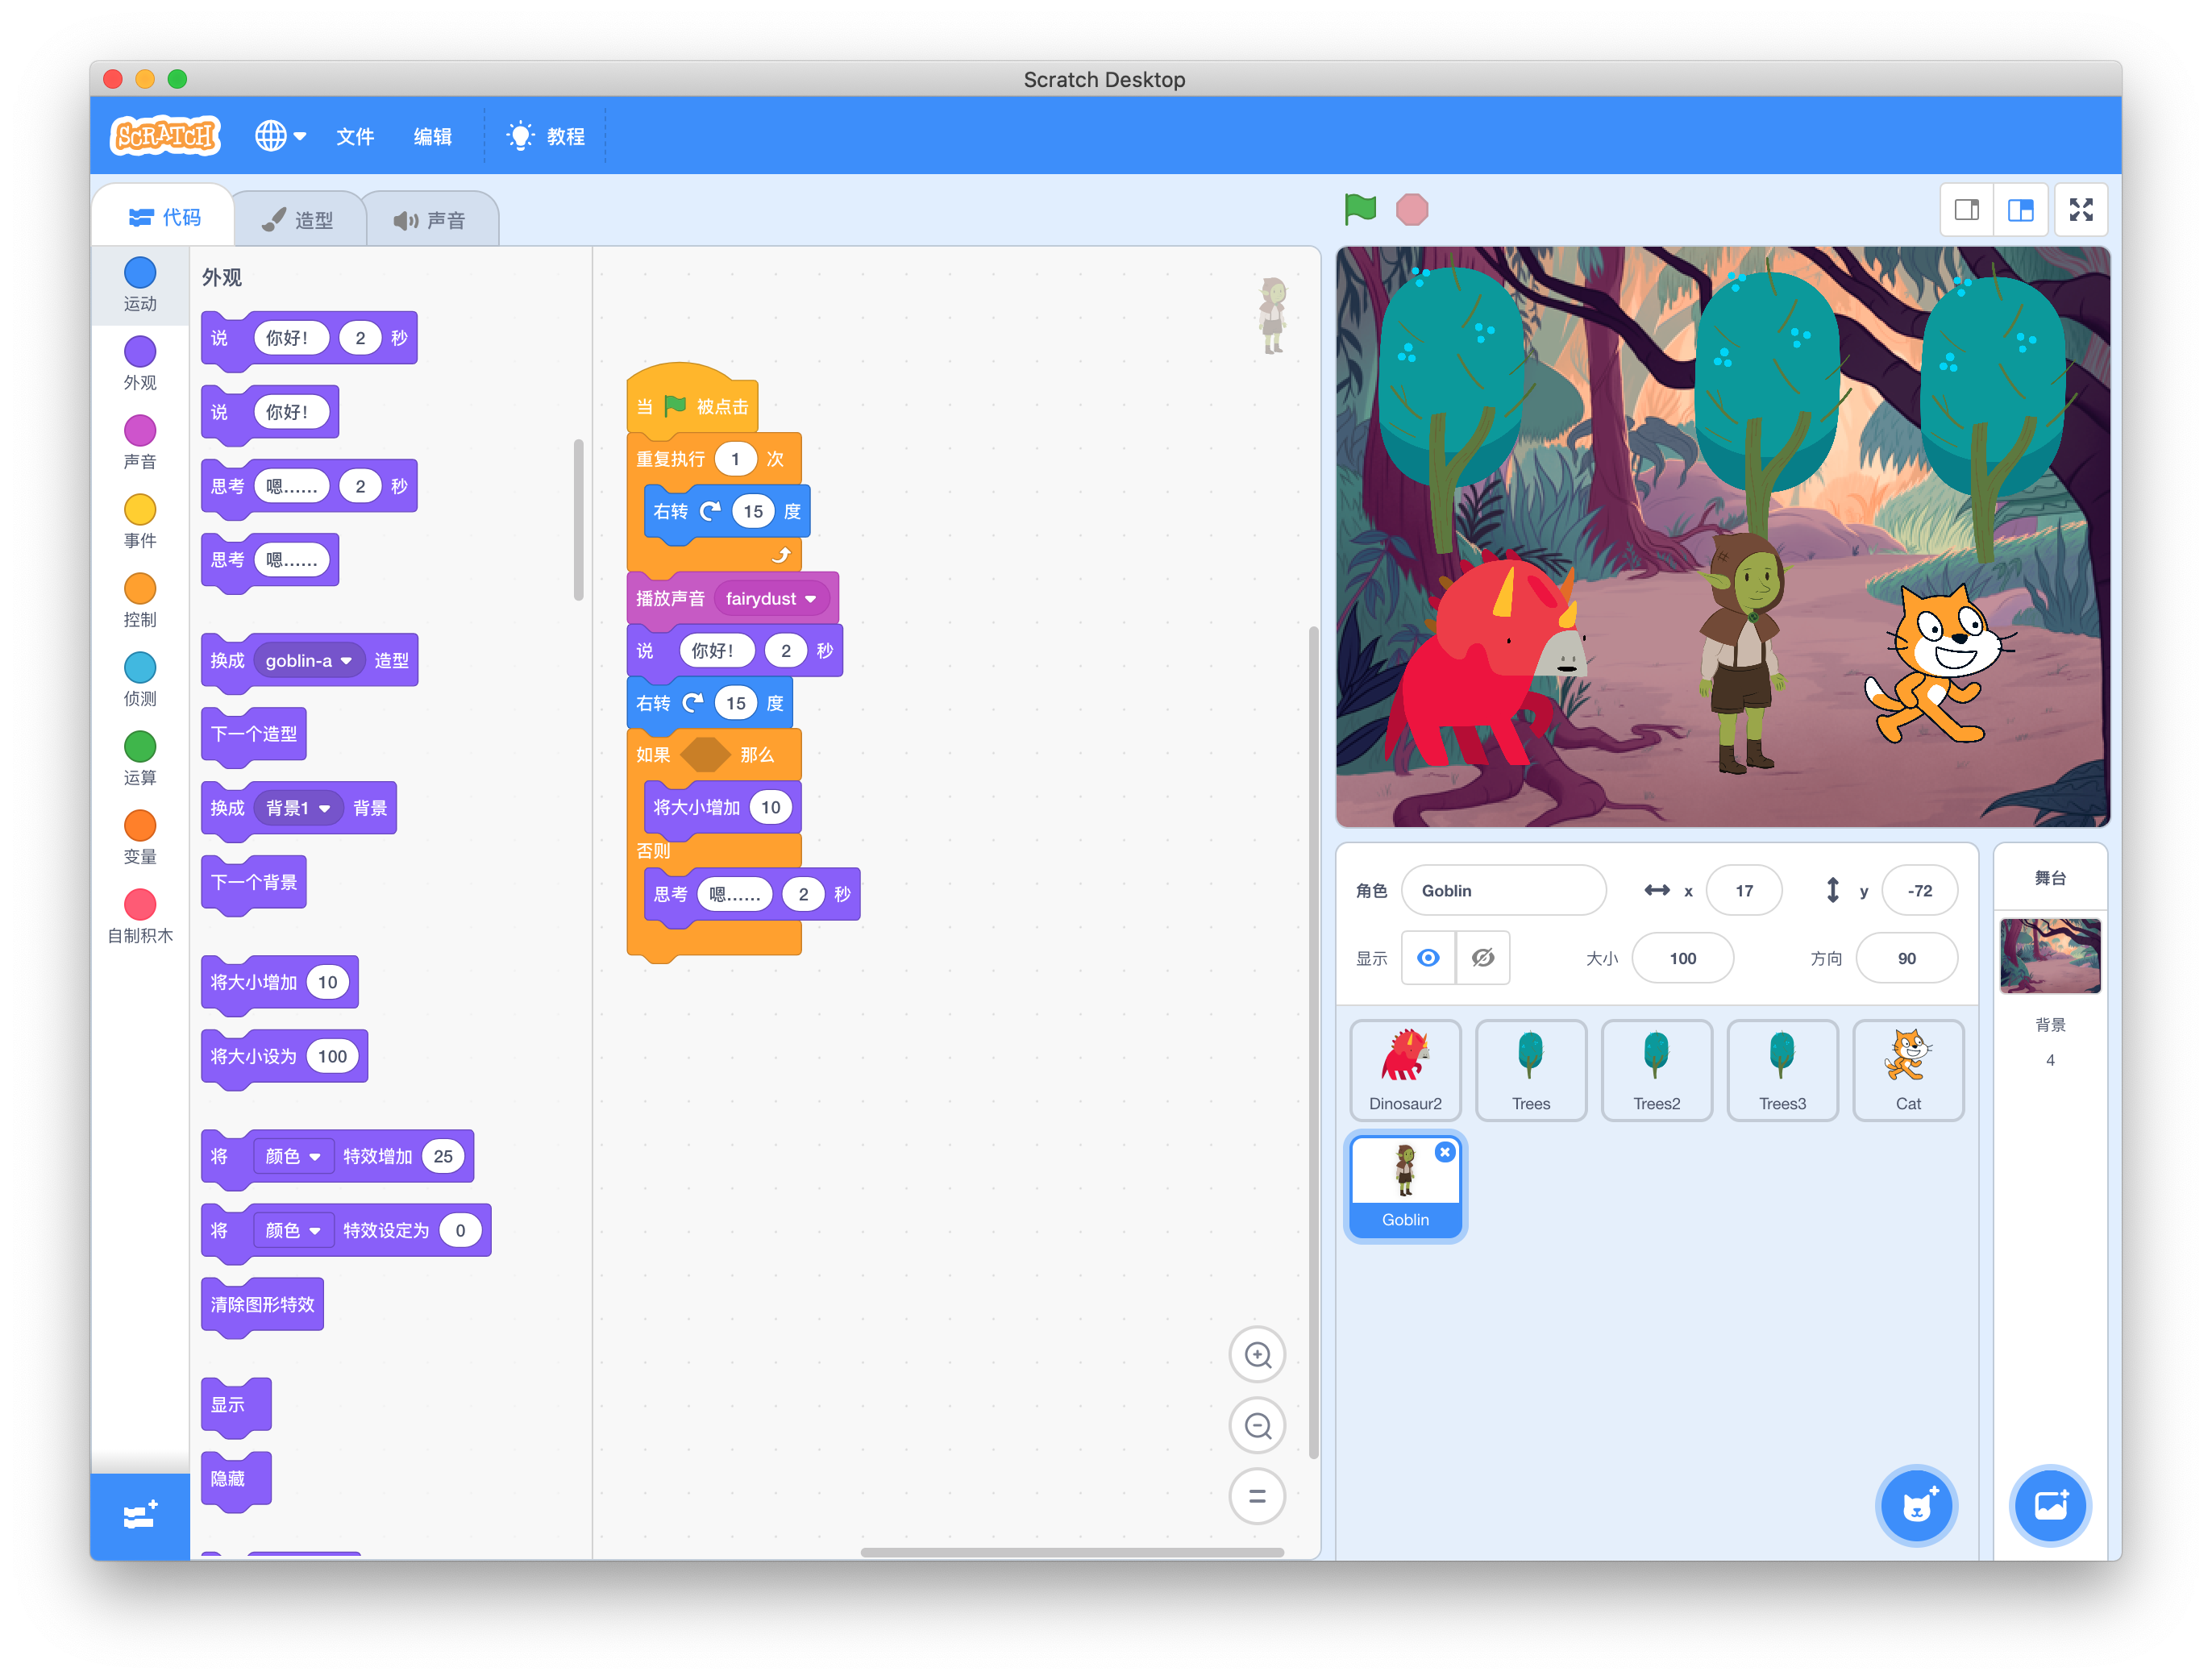
Task: Open the goblin-a costume dropdown in palette
Action: tap(309, 661)
